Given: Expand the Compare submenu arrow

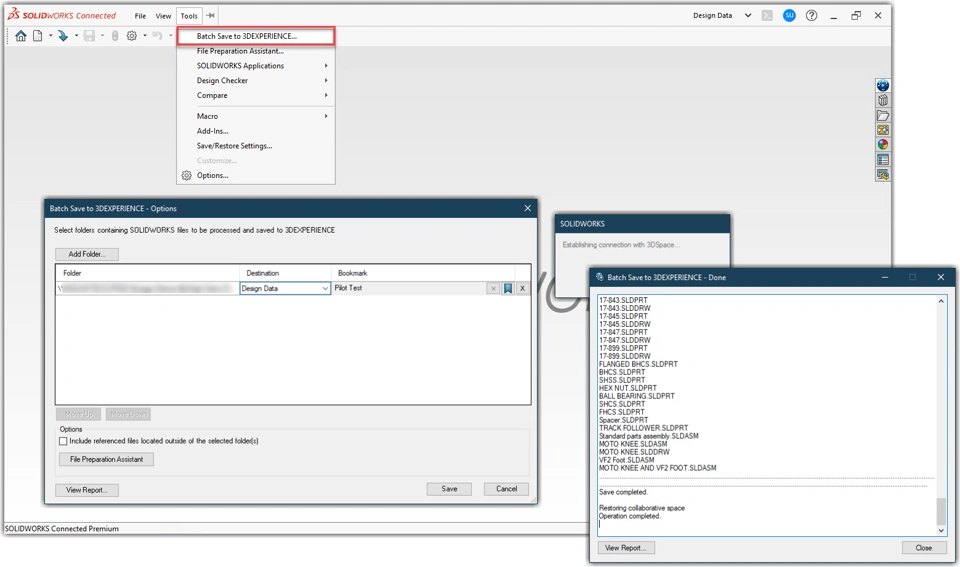Looking at the screenshot, I should (326, 96).
